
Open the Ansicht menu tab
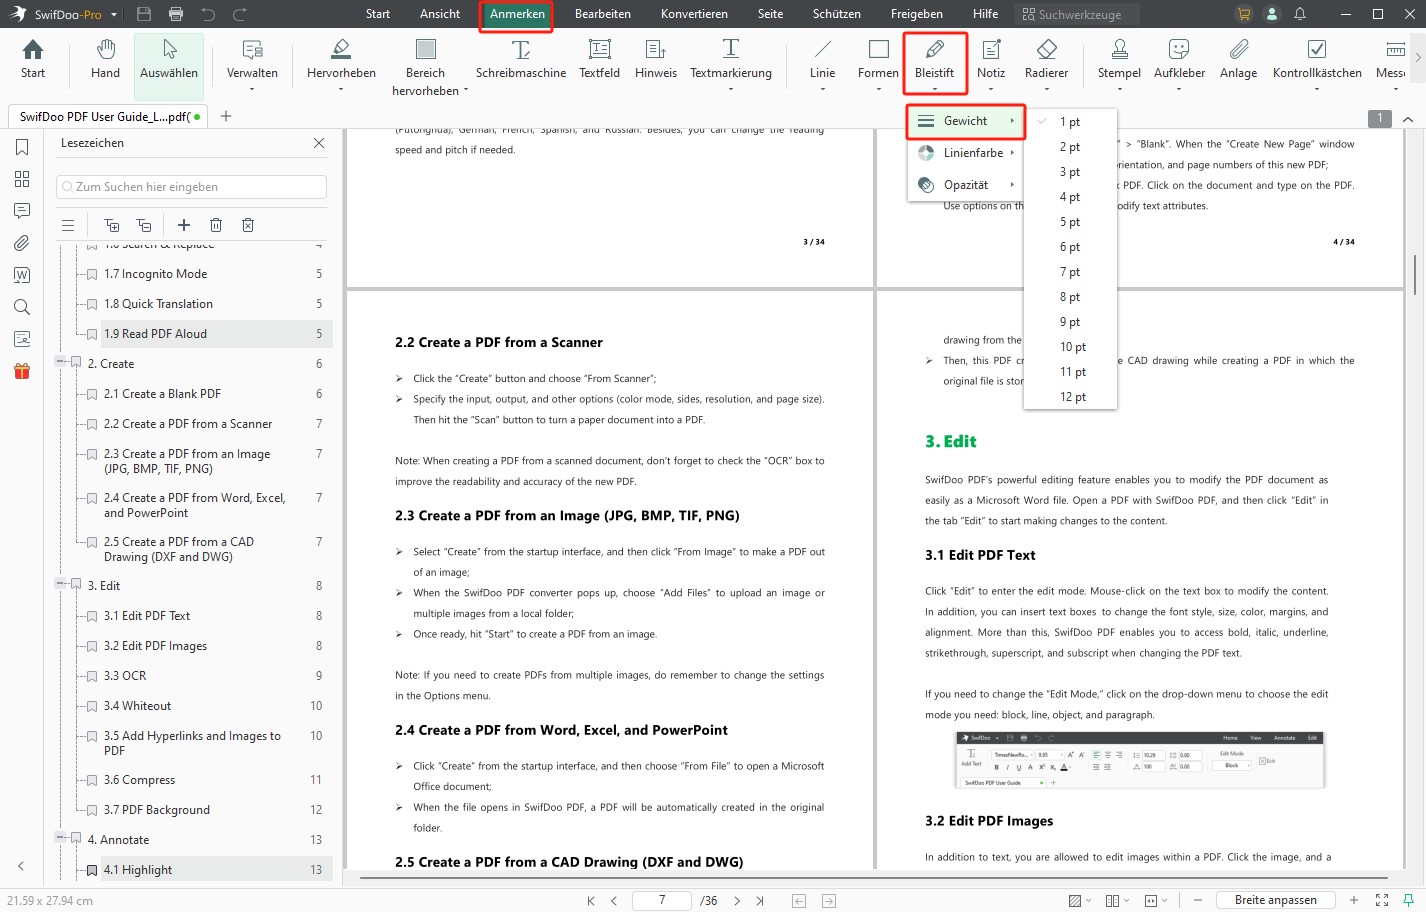coord(440,14)
